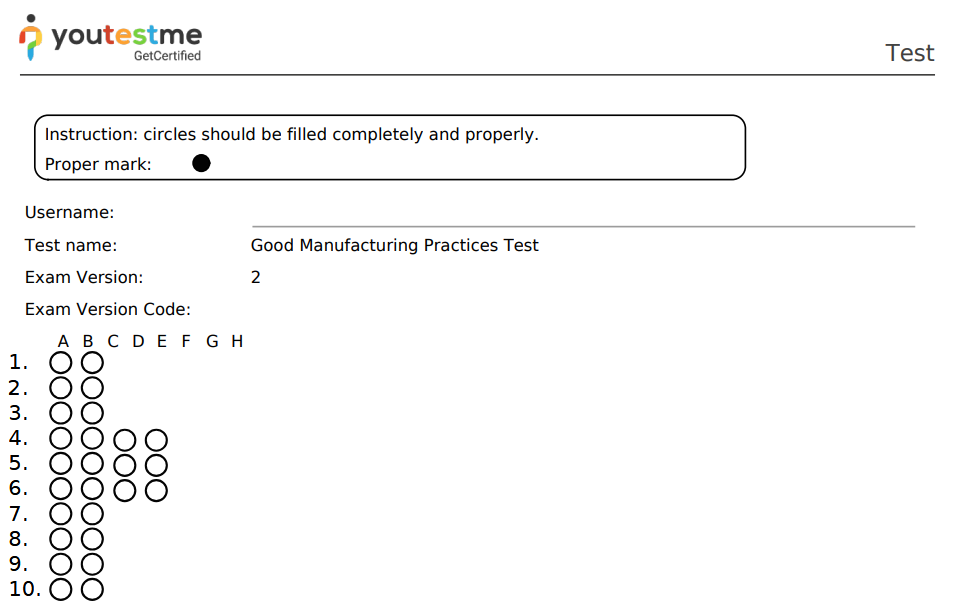Viewport: 966px width, 604px height.
Task: Click the filled proper mark example circle
Action: [x=201, y=163]
